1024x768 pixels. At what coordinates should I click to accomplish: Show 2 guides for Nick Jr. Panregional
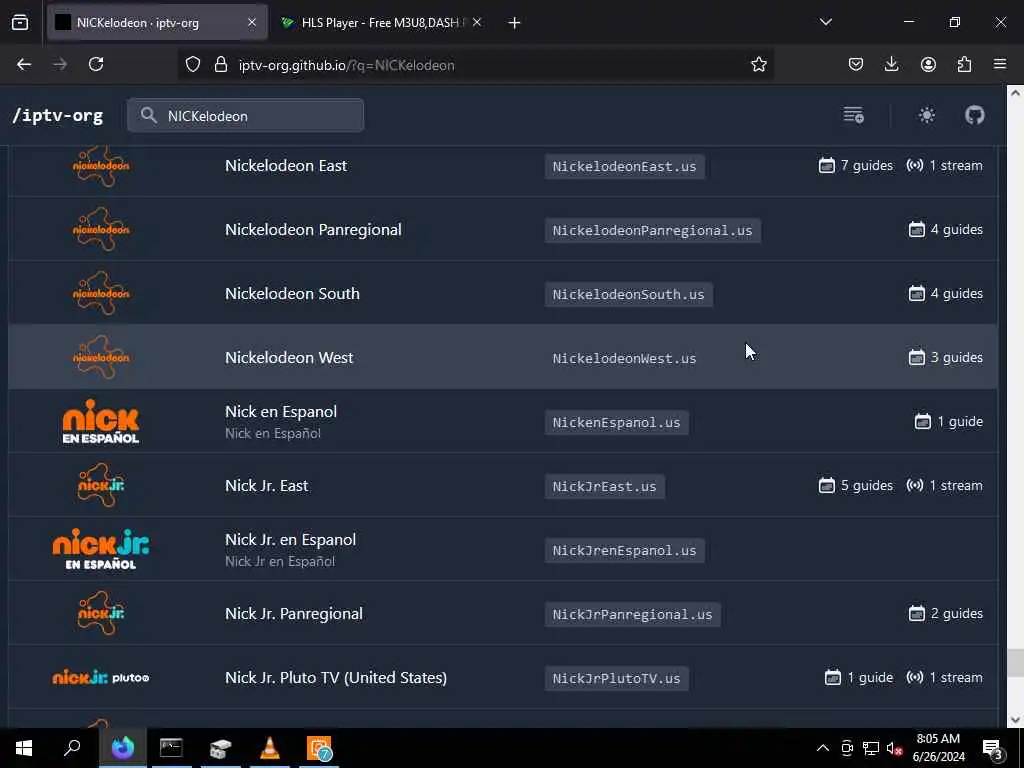[x=946, y=614]
